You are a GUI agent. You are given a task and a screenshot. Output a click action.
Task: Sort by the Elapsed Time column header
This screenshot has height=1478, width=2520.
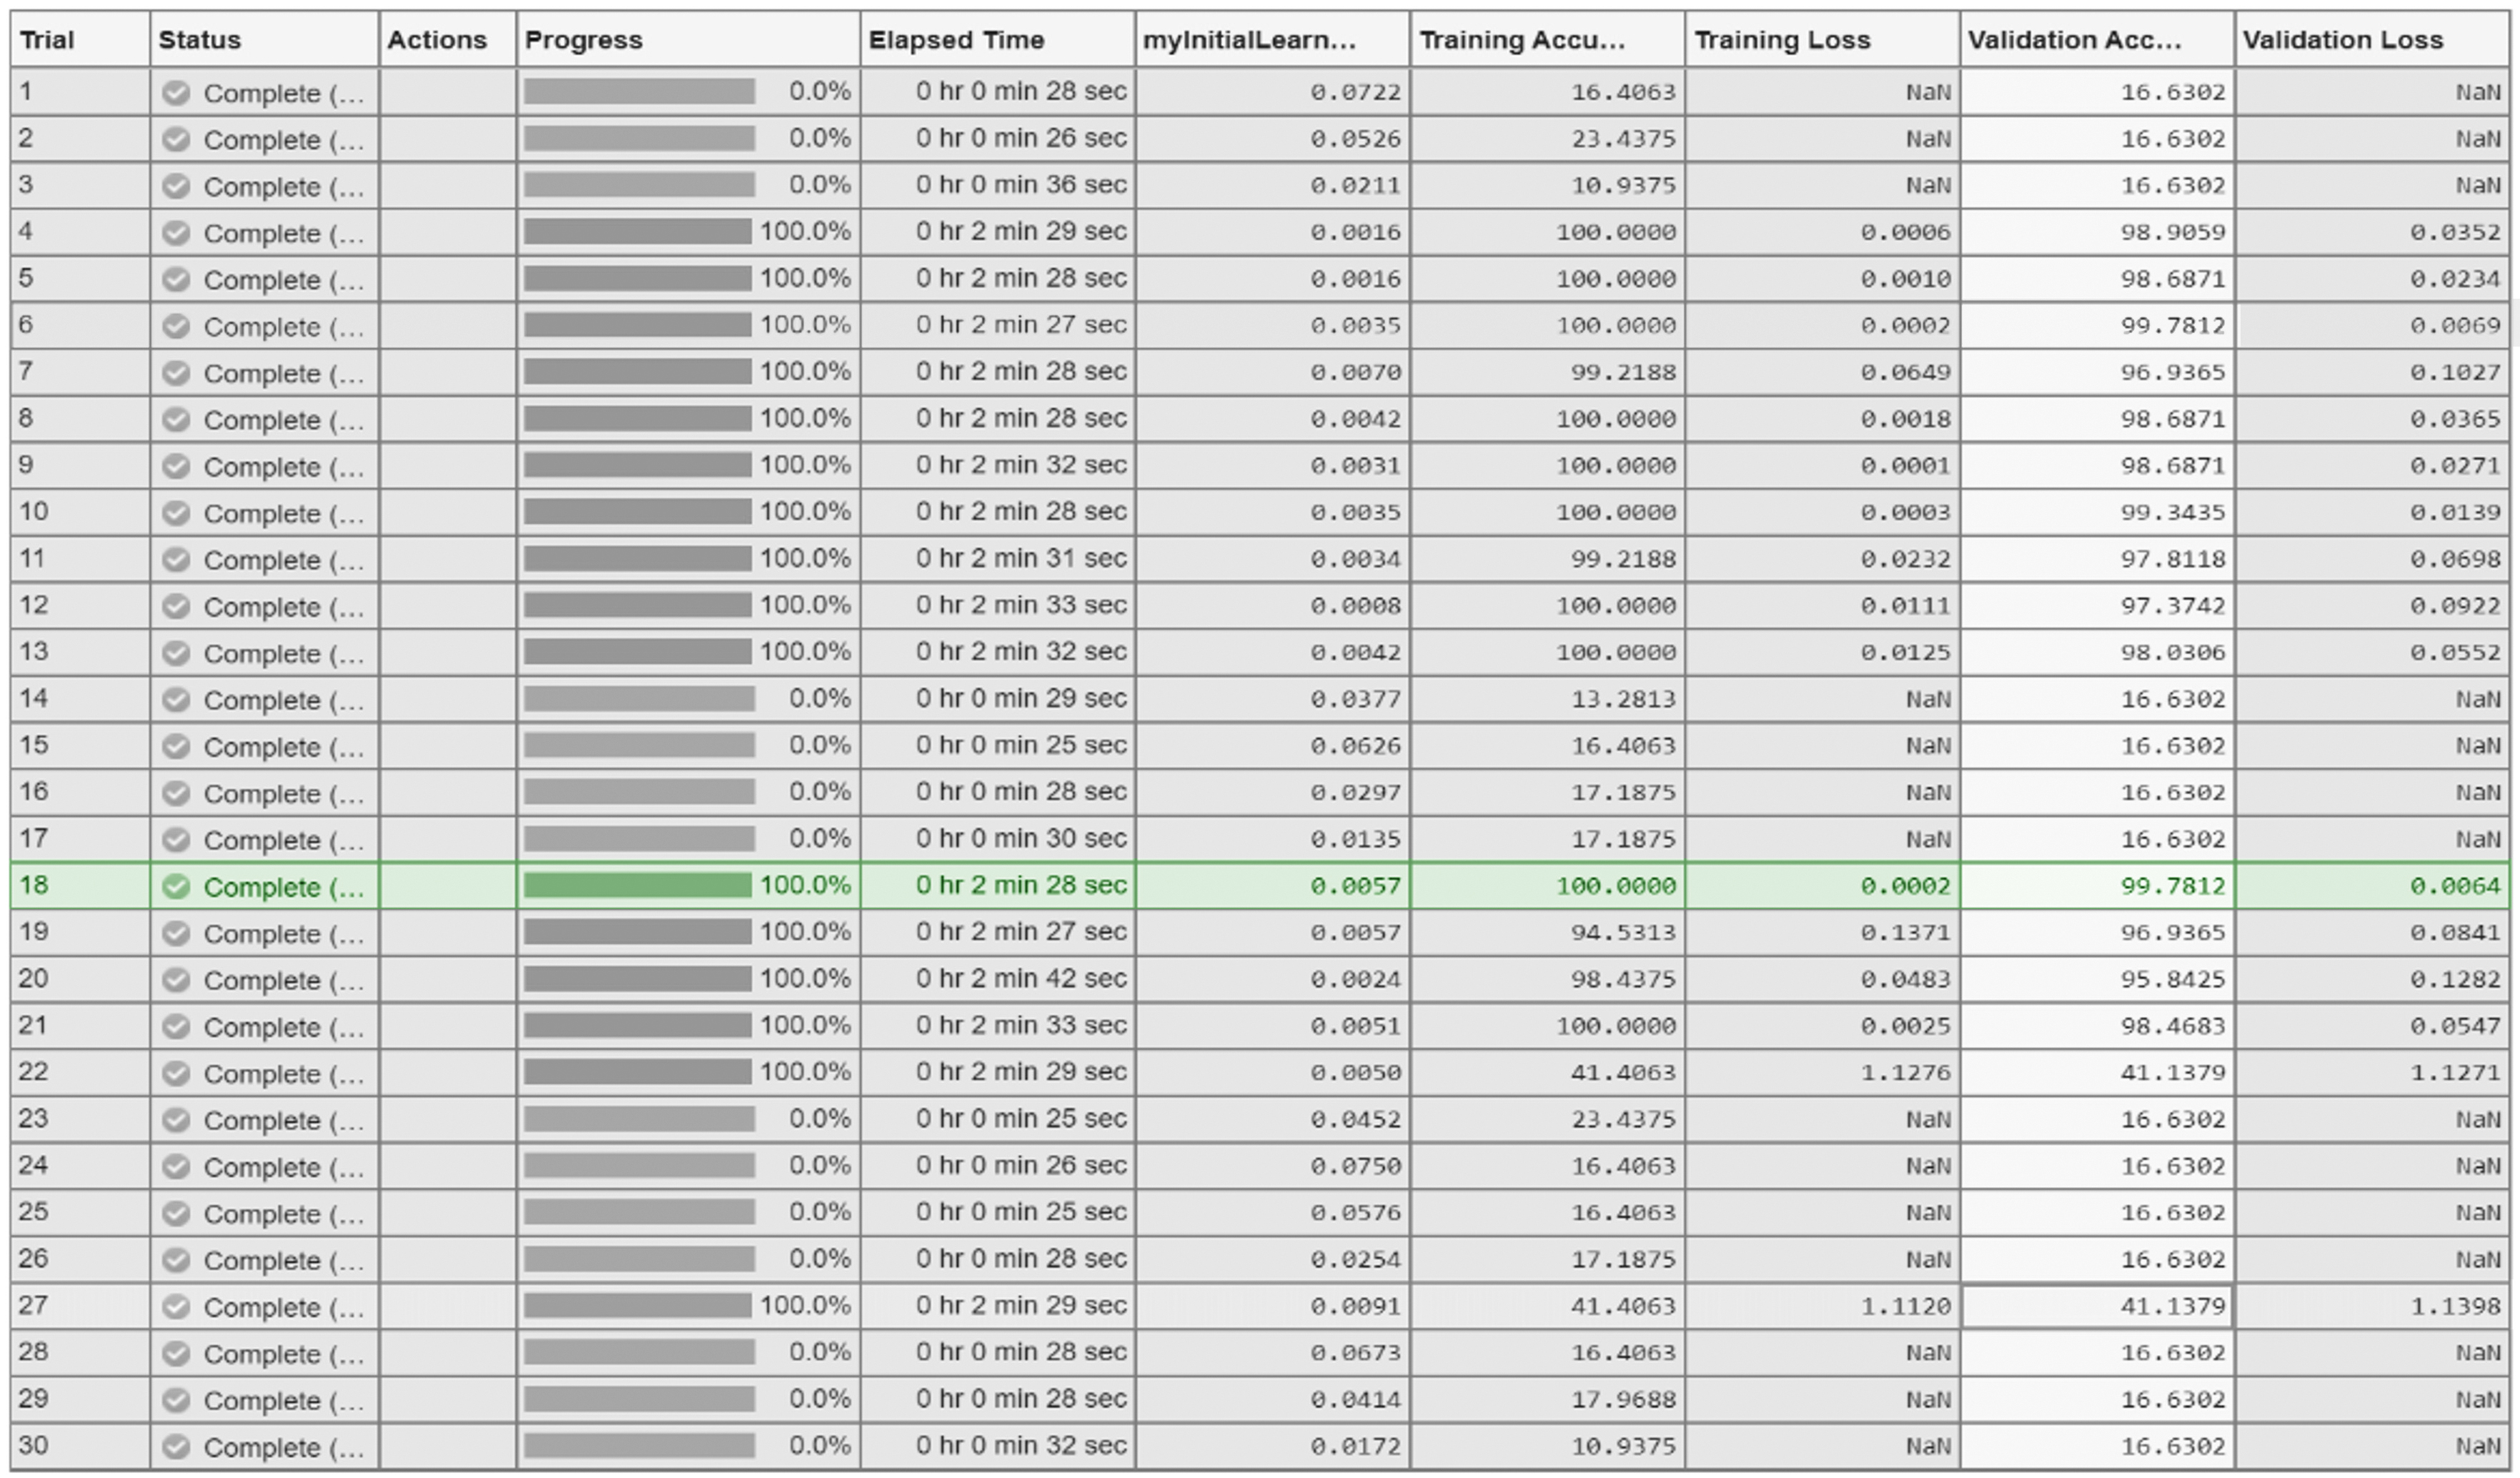(x=998, y=40)
